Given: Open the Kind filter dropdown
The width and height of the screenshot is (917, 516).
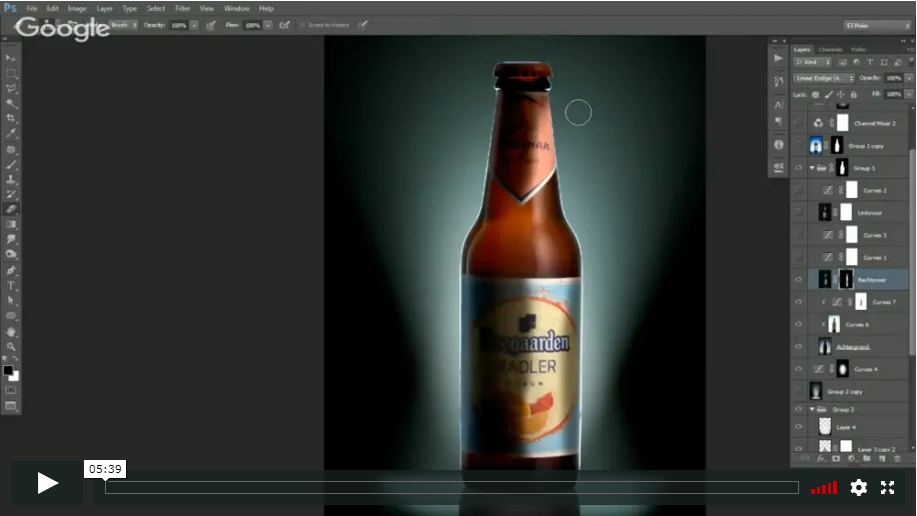Looking at the screenshot, I should click(813, 62).
